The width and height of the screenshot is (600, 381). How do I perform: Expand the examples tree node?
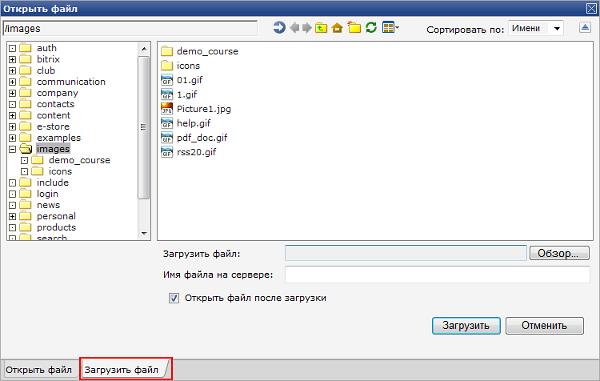(12, 138)
